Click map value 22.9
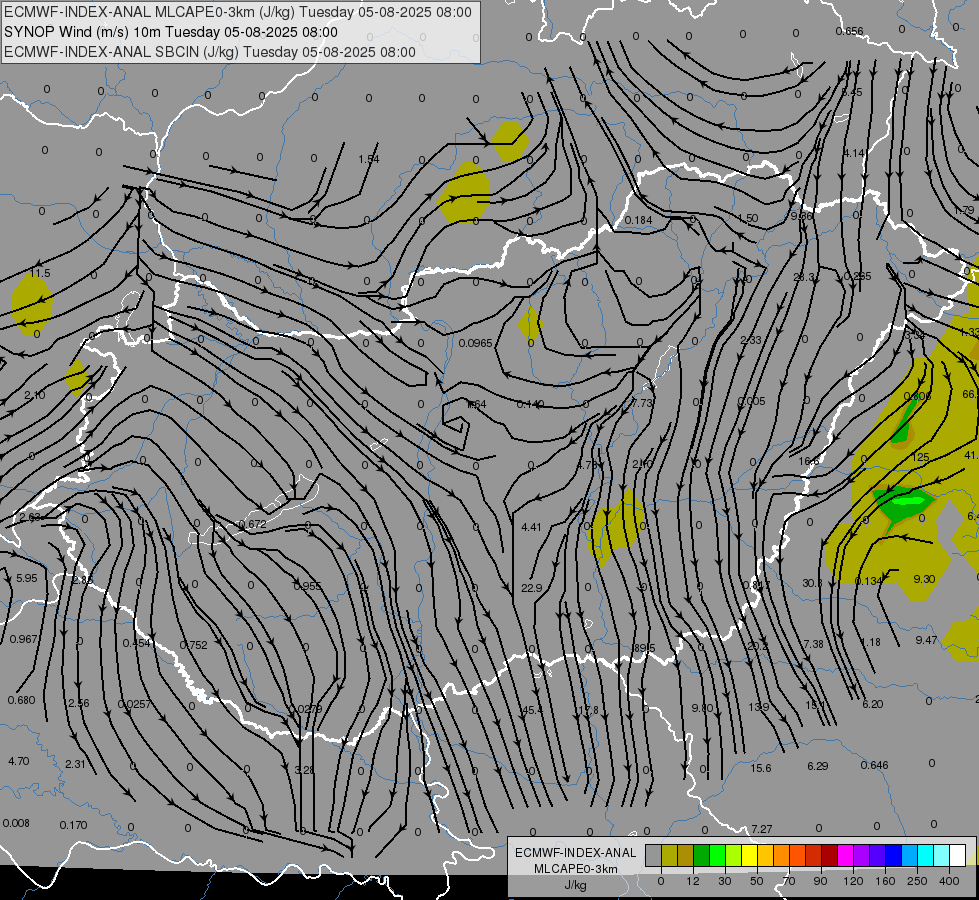The width and height of the screenshot is (979, 900). (531, 588)
